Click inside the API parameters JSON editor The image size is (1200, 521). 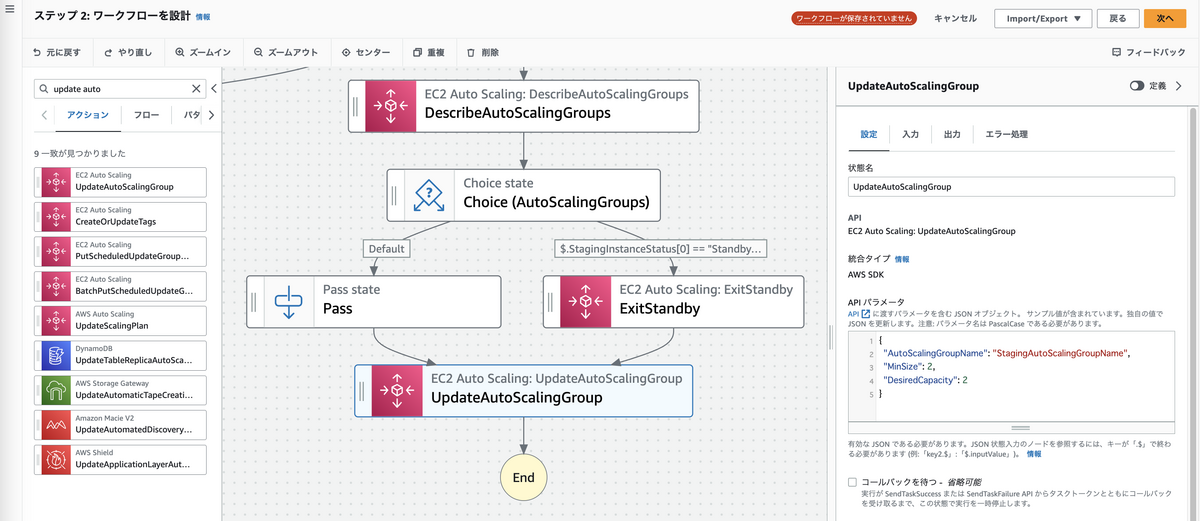(x=1011, y=377)
